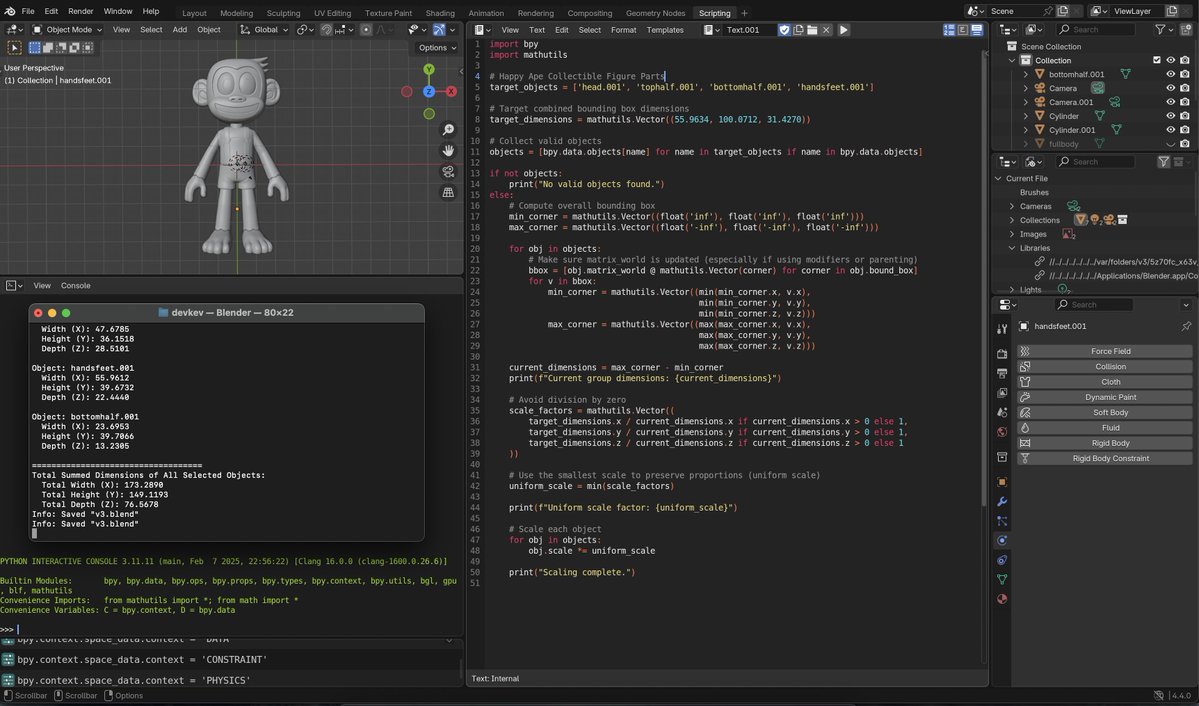Select the tweak cursor tool icon

coord(15,47)
